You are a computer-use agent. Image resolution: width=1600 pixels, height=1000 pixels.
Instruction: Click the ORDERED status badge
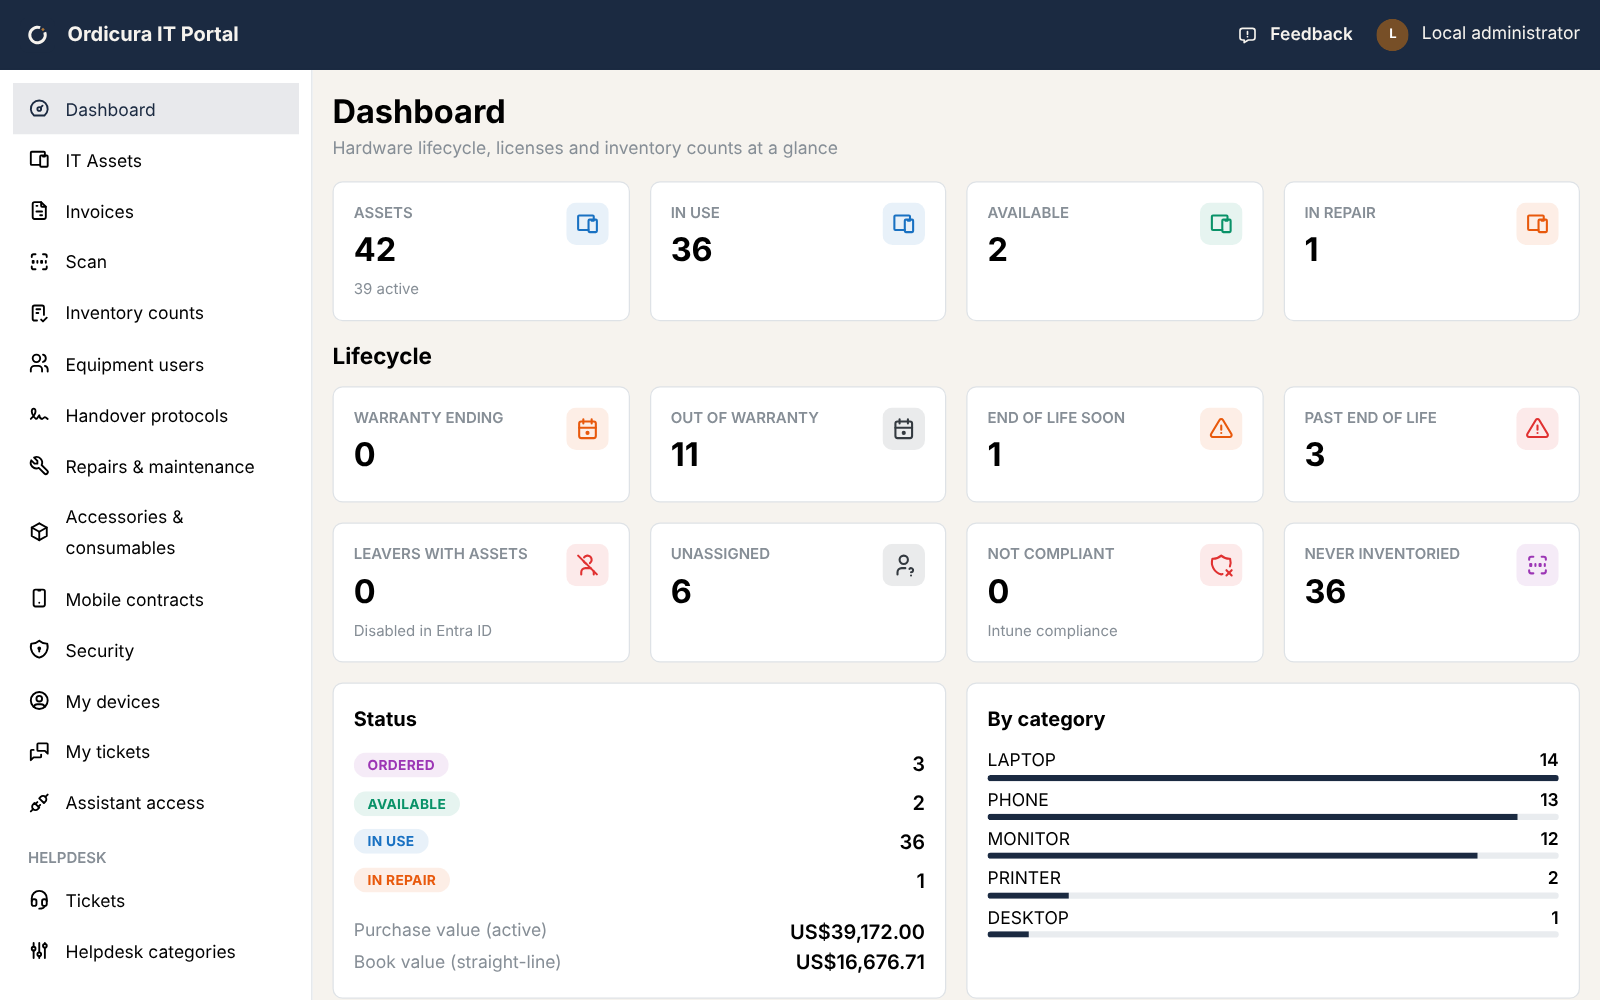click(401, 765)
